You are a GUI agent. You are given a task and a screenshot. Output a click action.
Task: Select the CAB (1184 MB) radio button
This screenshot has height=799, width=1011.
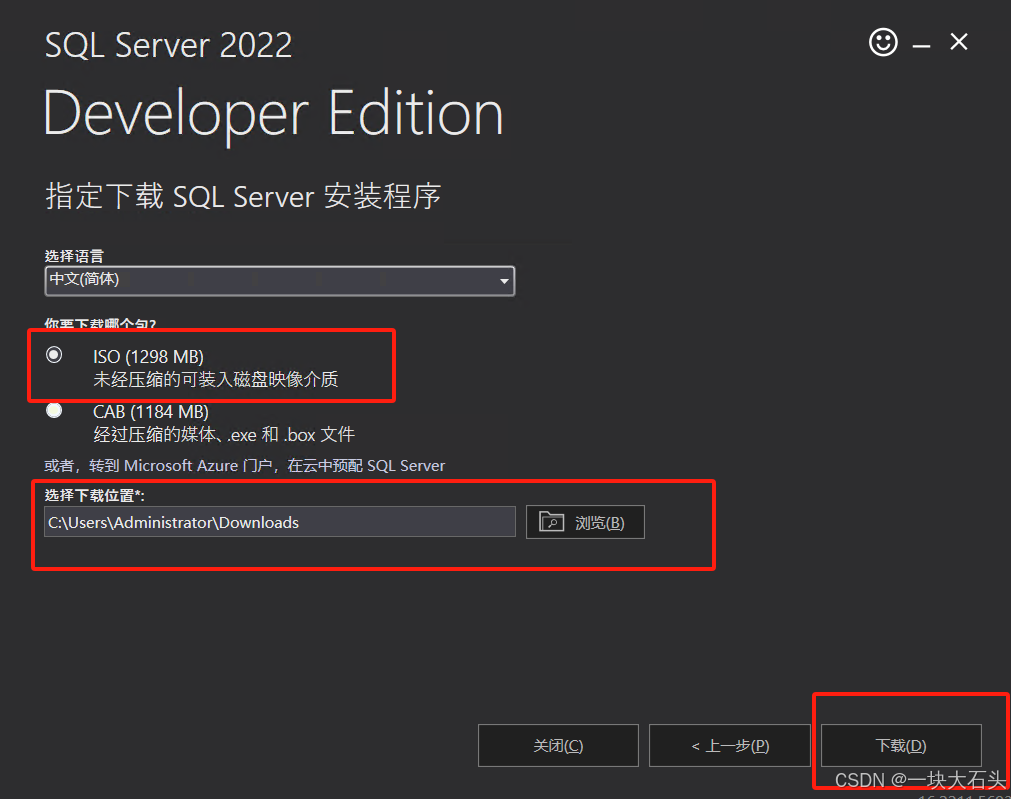coord(54,410)
